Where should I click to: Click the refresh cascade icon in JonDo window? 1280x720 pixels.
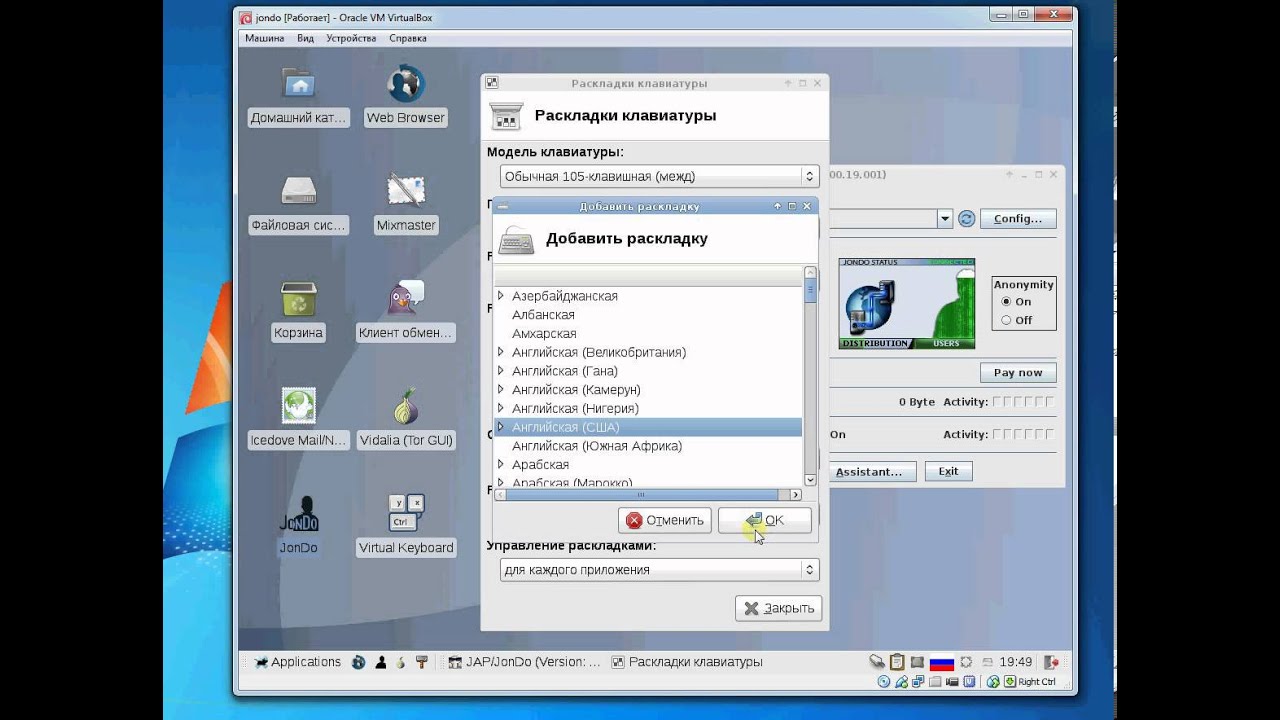(x=966, y=218)
